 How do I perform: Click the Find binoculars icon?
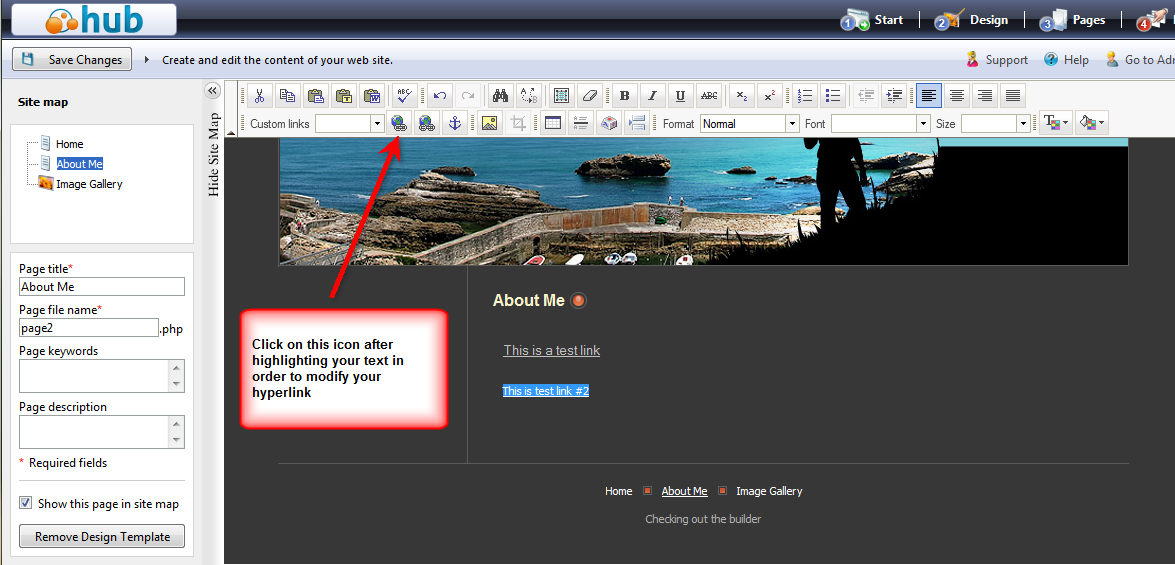pyautogui.click(x=501, y=96)
